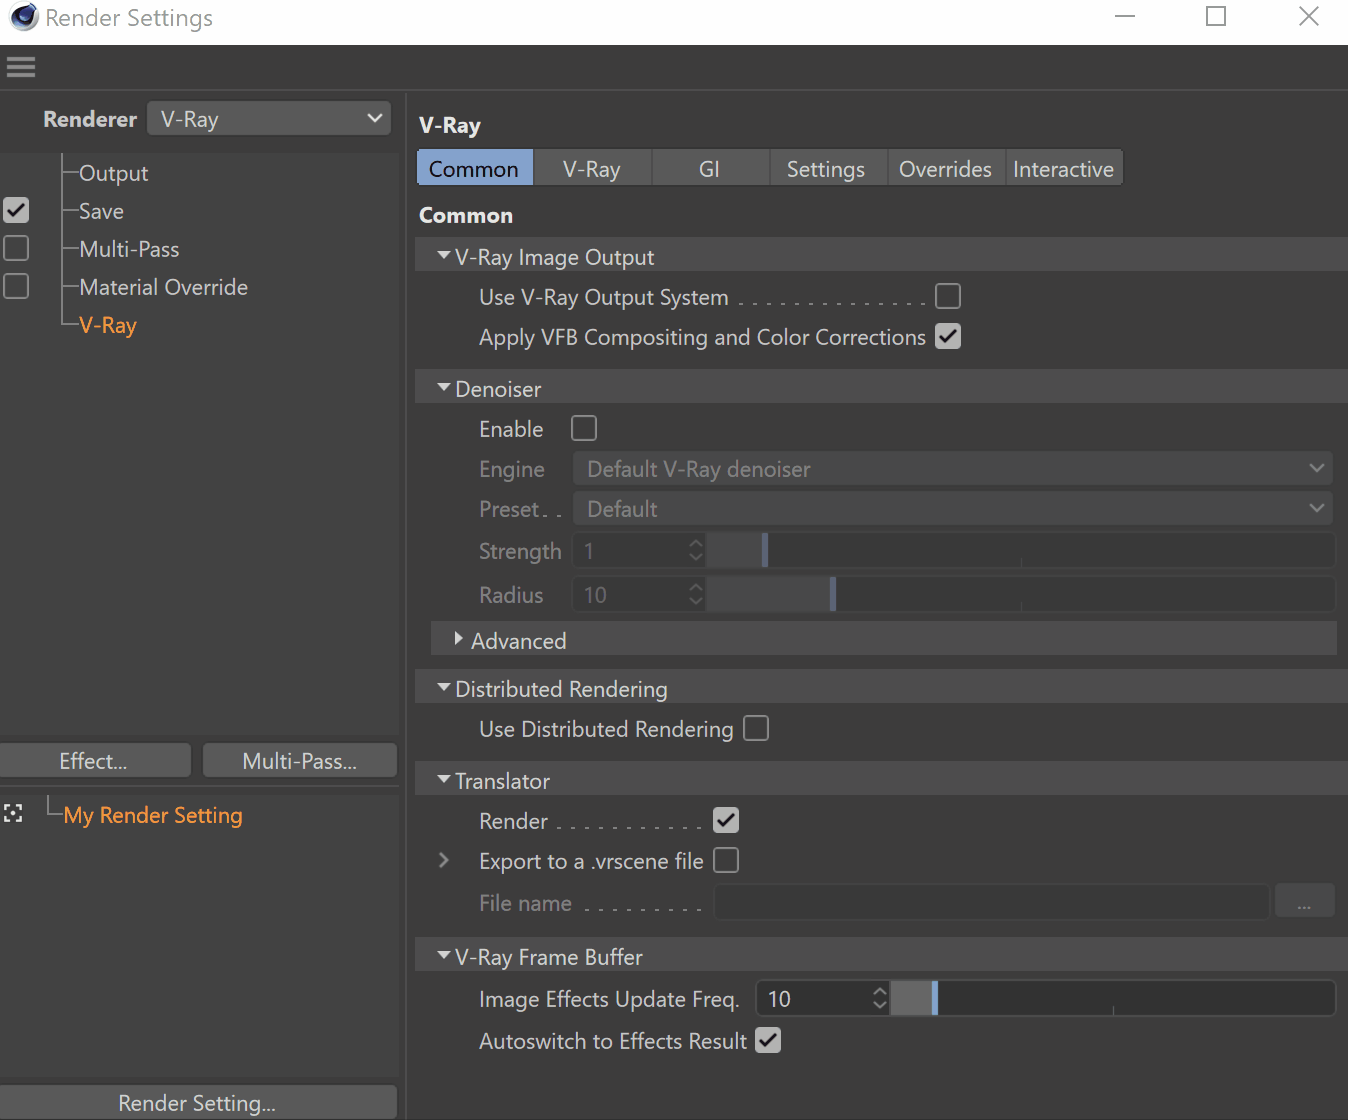Click the Multi-Pass... button

pos(299,761)
